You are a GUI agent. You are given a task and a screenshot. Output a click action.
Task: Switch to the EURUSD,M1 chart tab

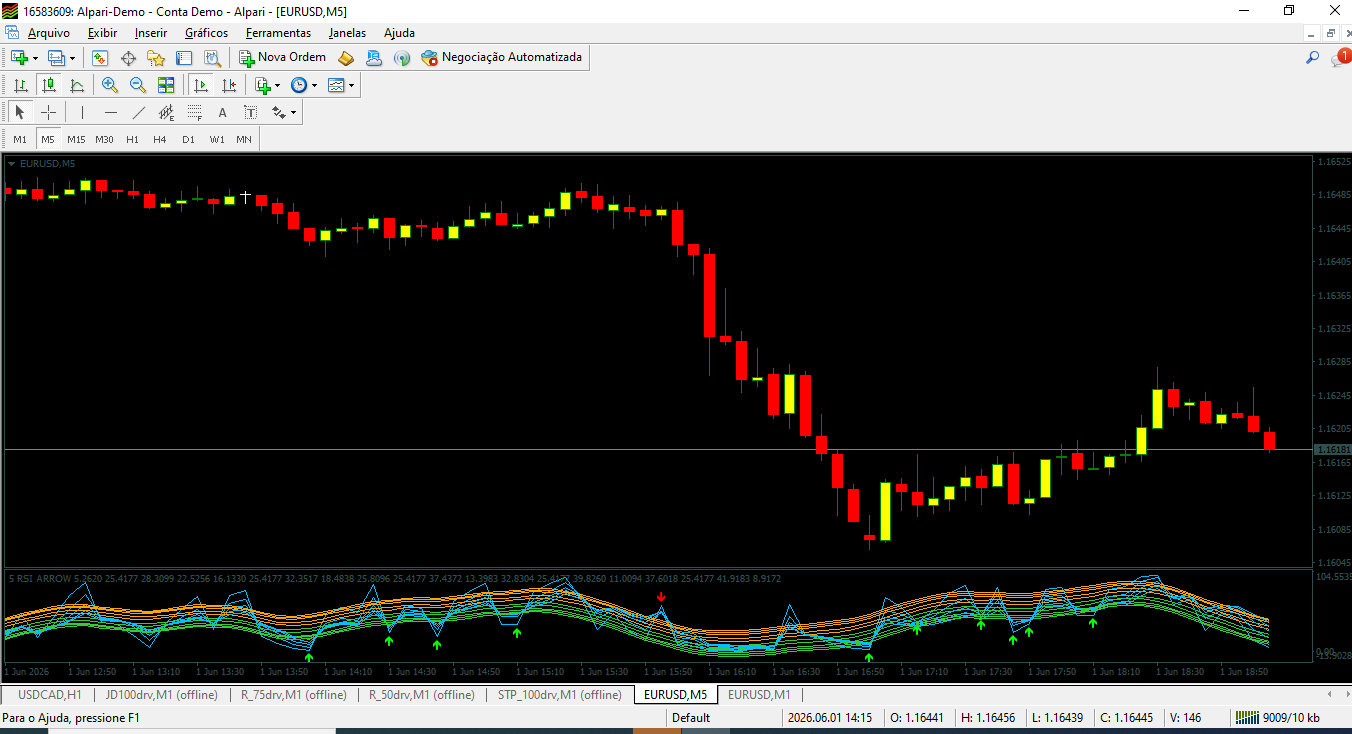click(x=759, y=694)
